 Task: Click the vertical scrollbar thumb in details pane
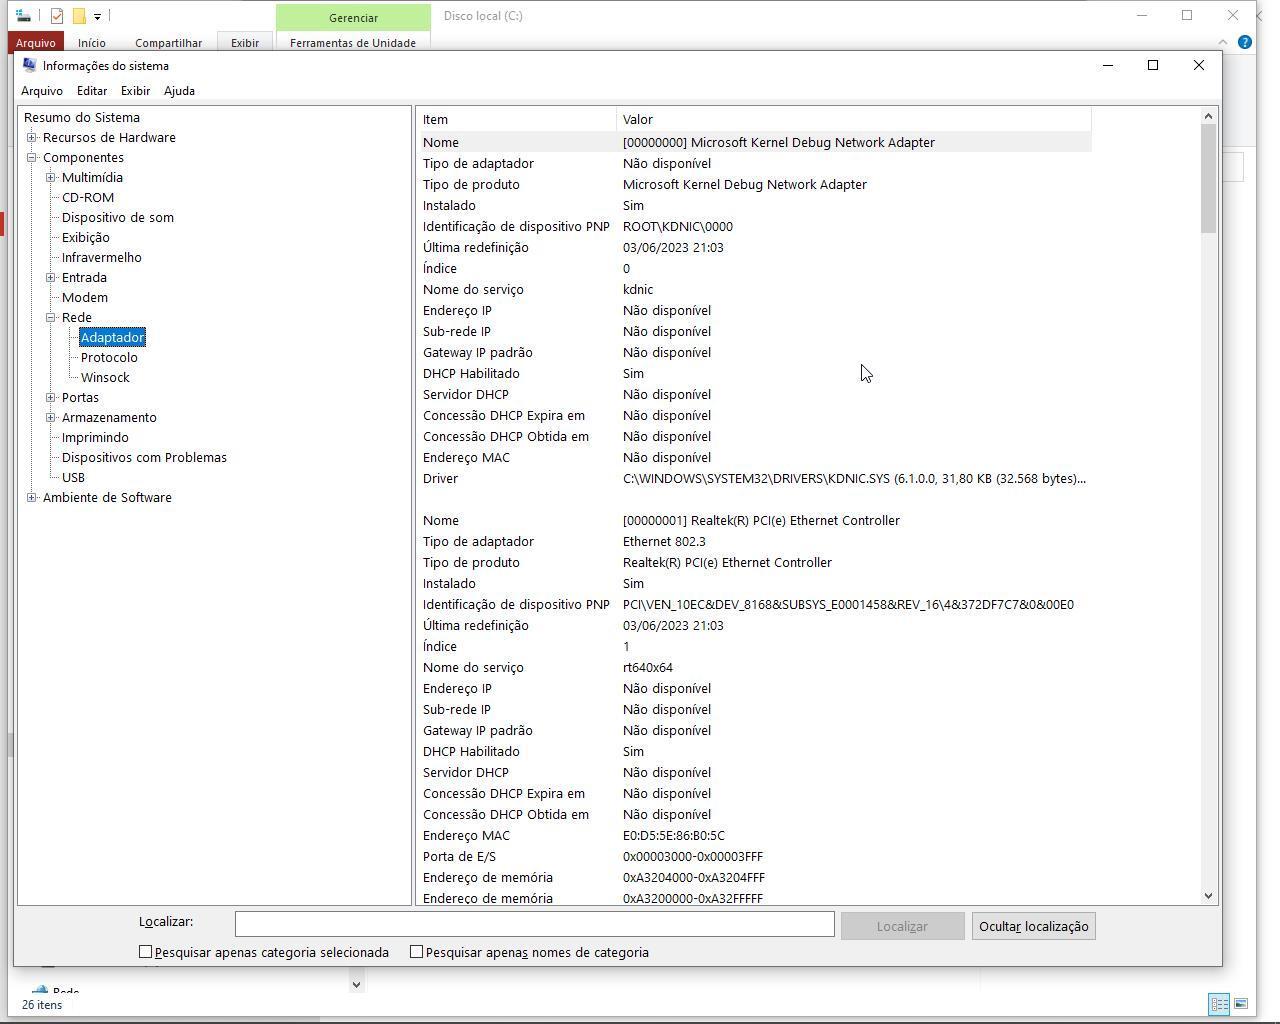[1208, 179]
